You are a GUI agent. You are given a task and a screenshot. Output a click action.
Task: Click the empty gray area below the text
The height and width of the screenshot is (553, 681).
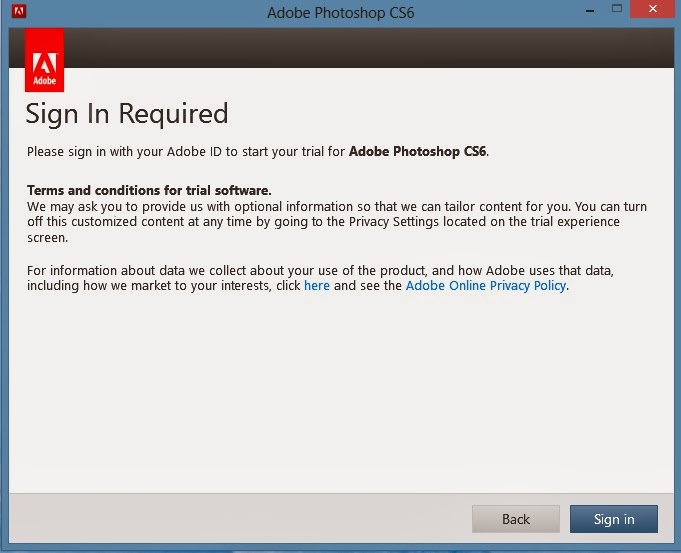click(x=340, y=400)
